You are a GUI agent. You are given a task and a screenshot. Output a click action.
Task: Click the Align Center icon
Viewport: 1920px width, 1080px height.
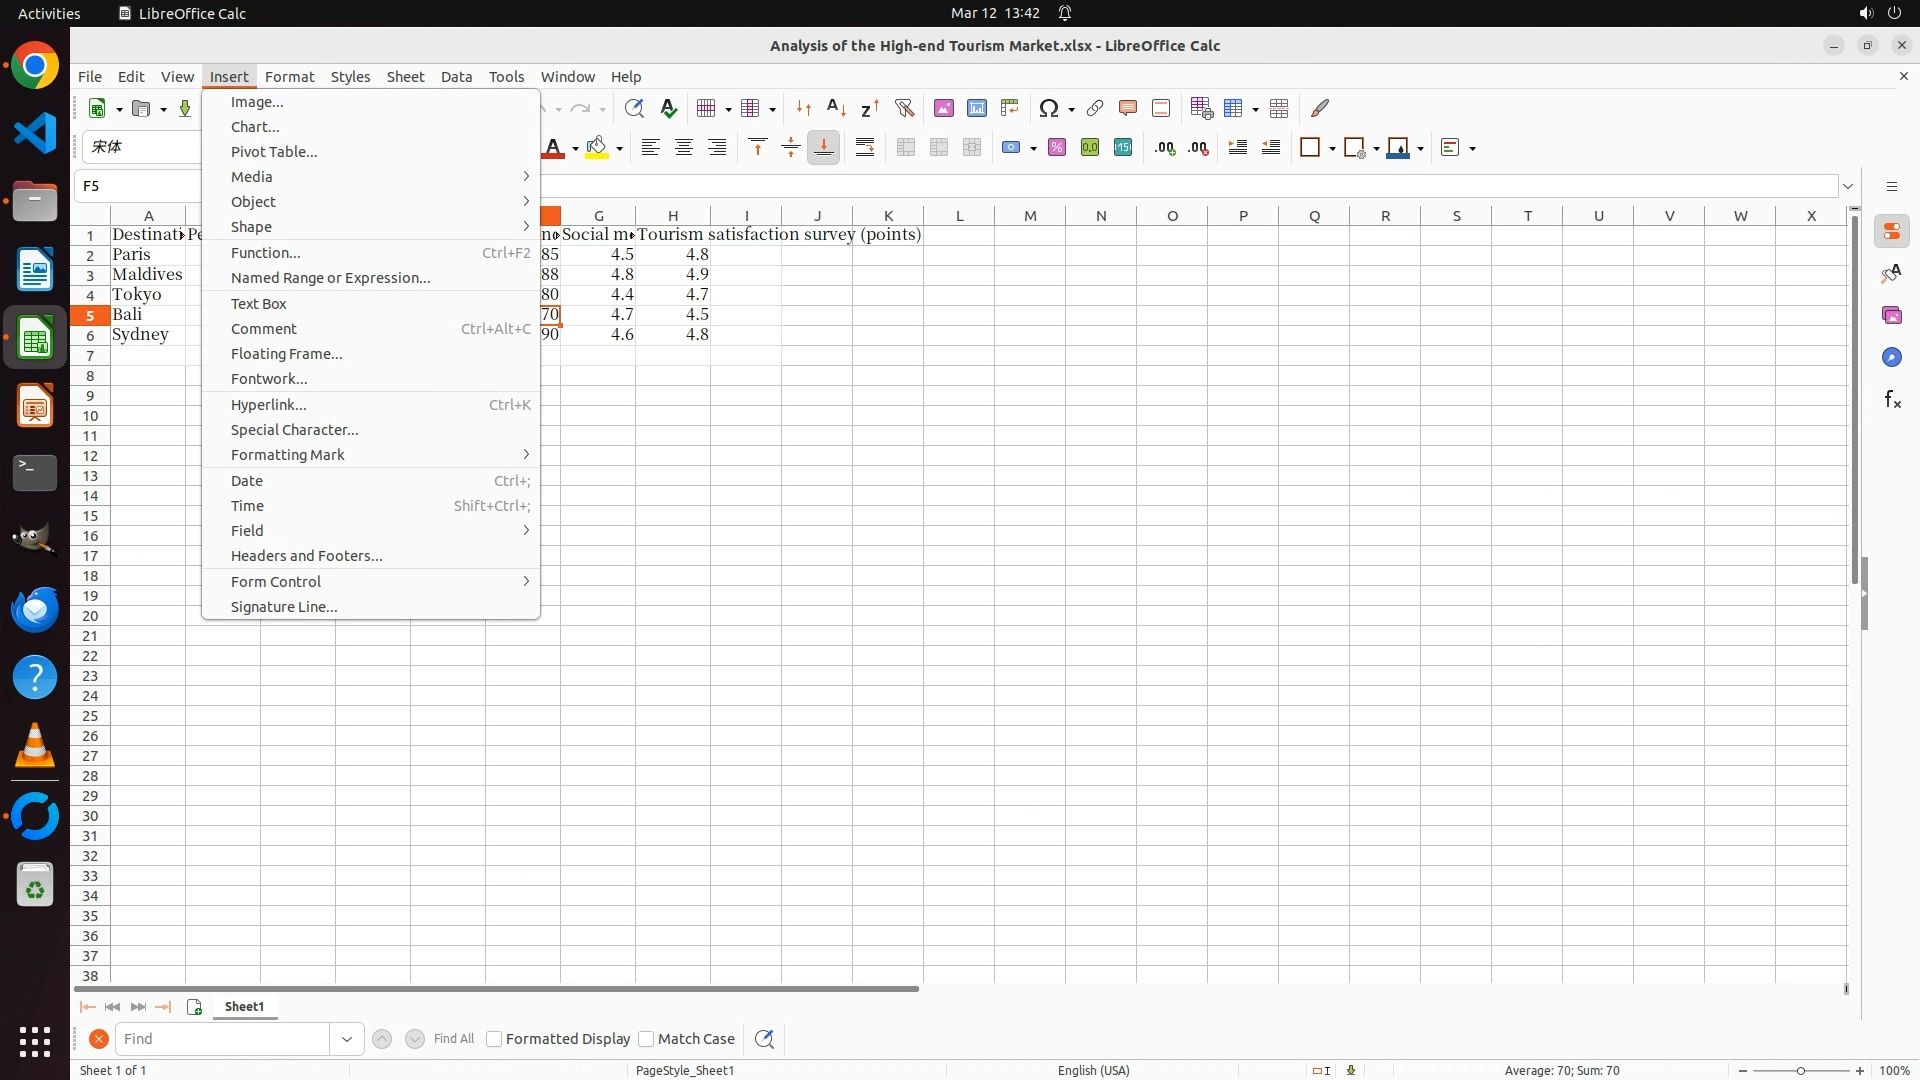(684, 148)
